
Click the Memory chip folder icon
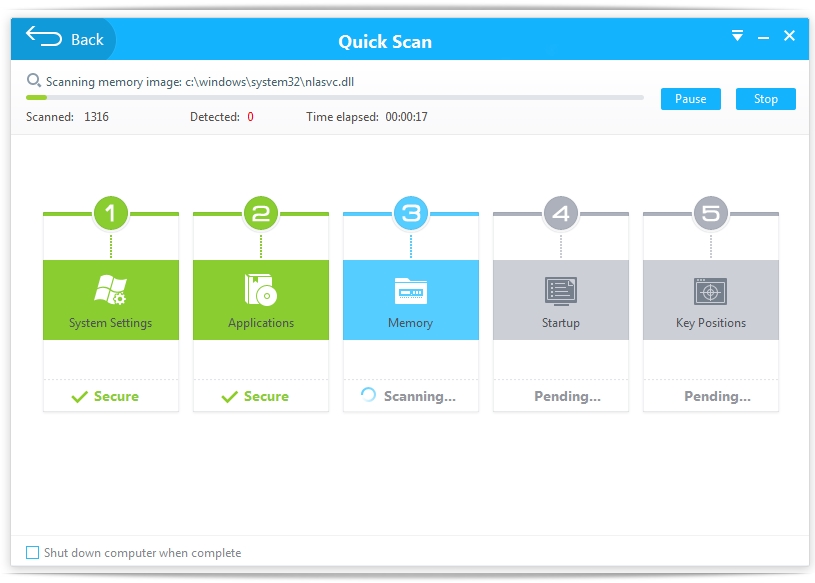pos(411,291)
